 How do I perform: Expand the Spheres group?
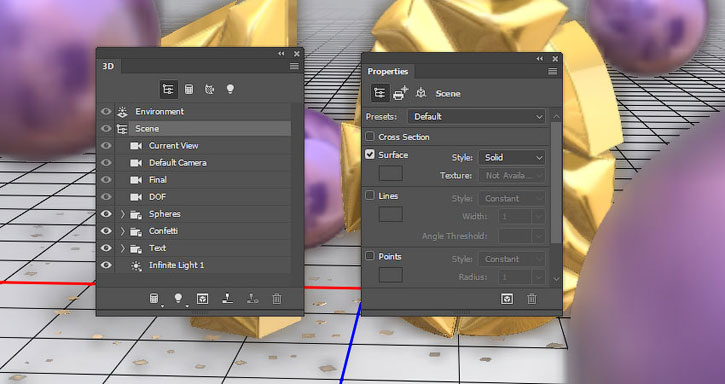pos(123,214)
